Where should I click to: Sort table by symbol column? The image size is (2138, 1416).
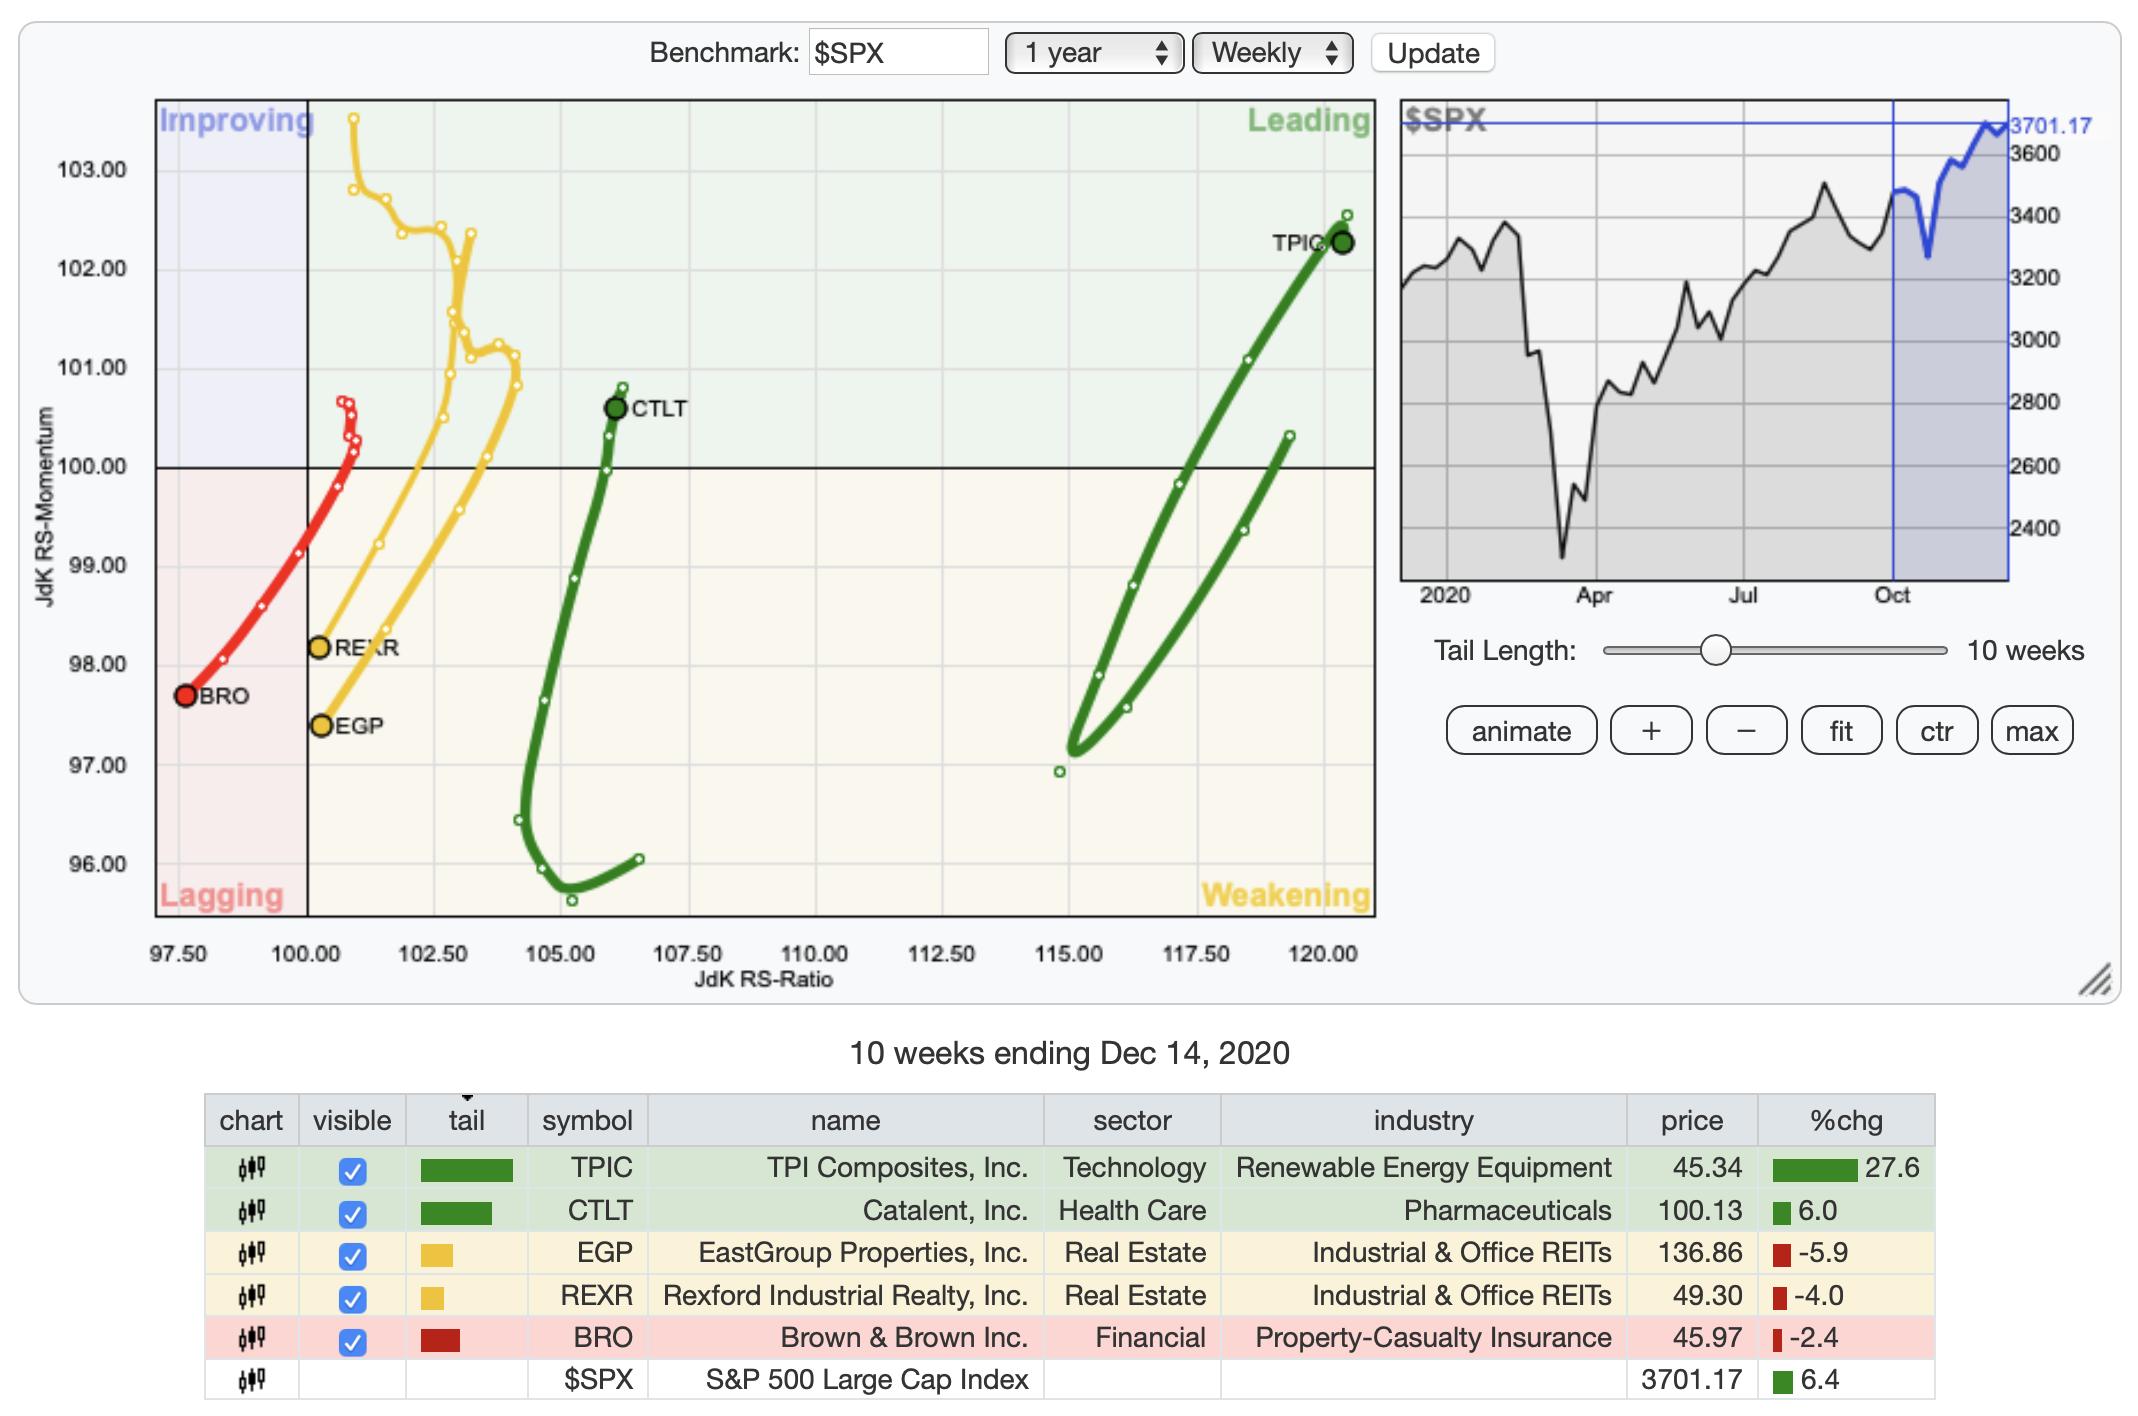point(587,1120)
